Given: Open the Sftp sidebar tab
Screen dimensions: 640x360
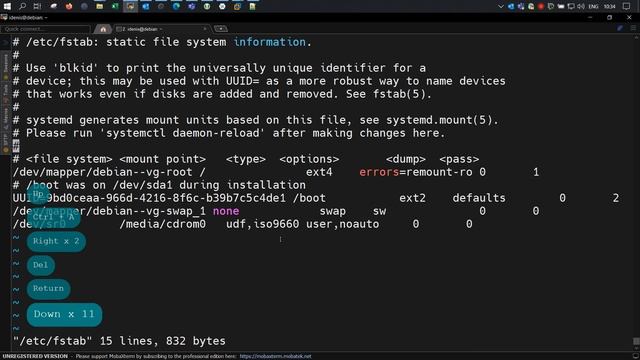Looking at the screenshot, I should point(5,142).
